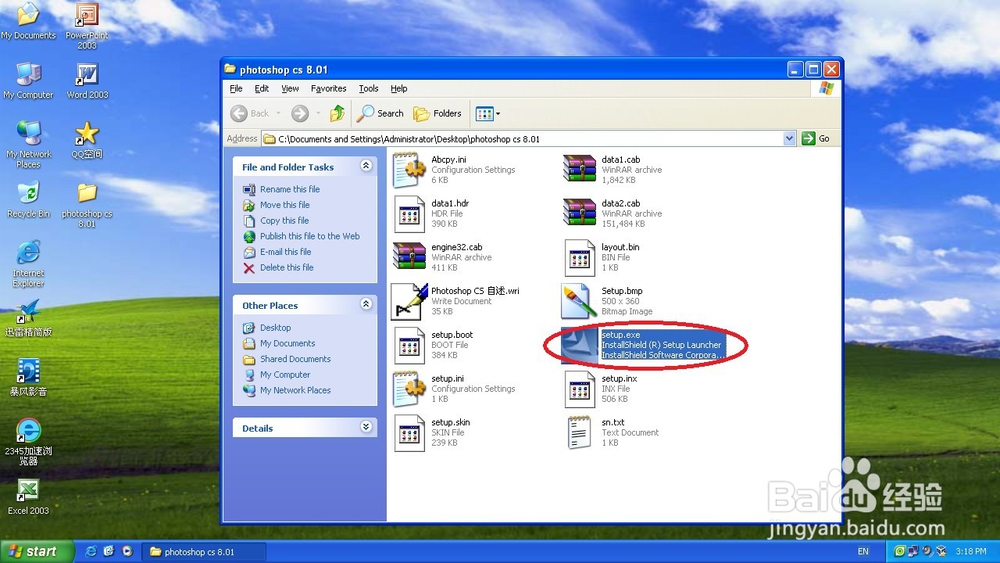Click the Folders toolbar button

click(438, 113)
